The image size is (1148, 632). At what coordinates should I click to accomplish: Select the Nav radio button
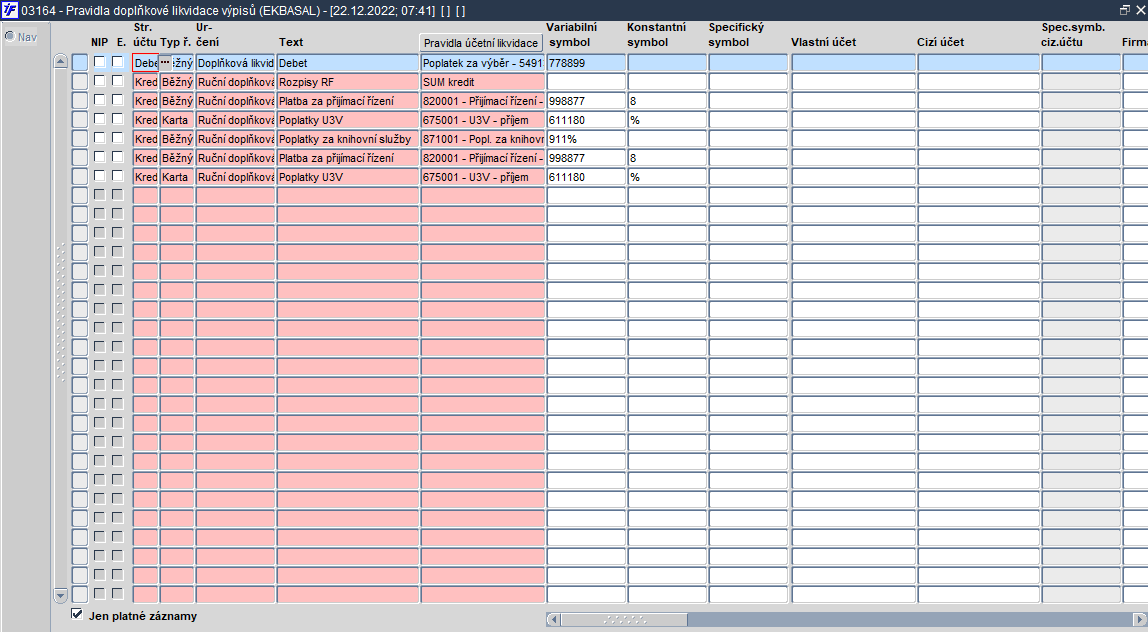[10, 36]
